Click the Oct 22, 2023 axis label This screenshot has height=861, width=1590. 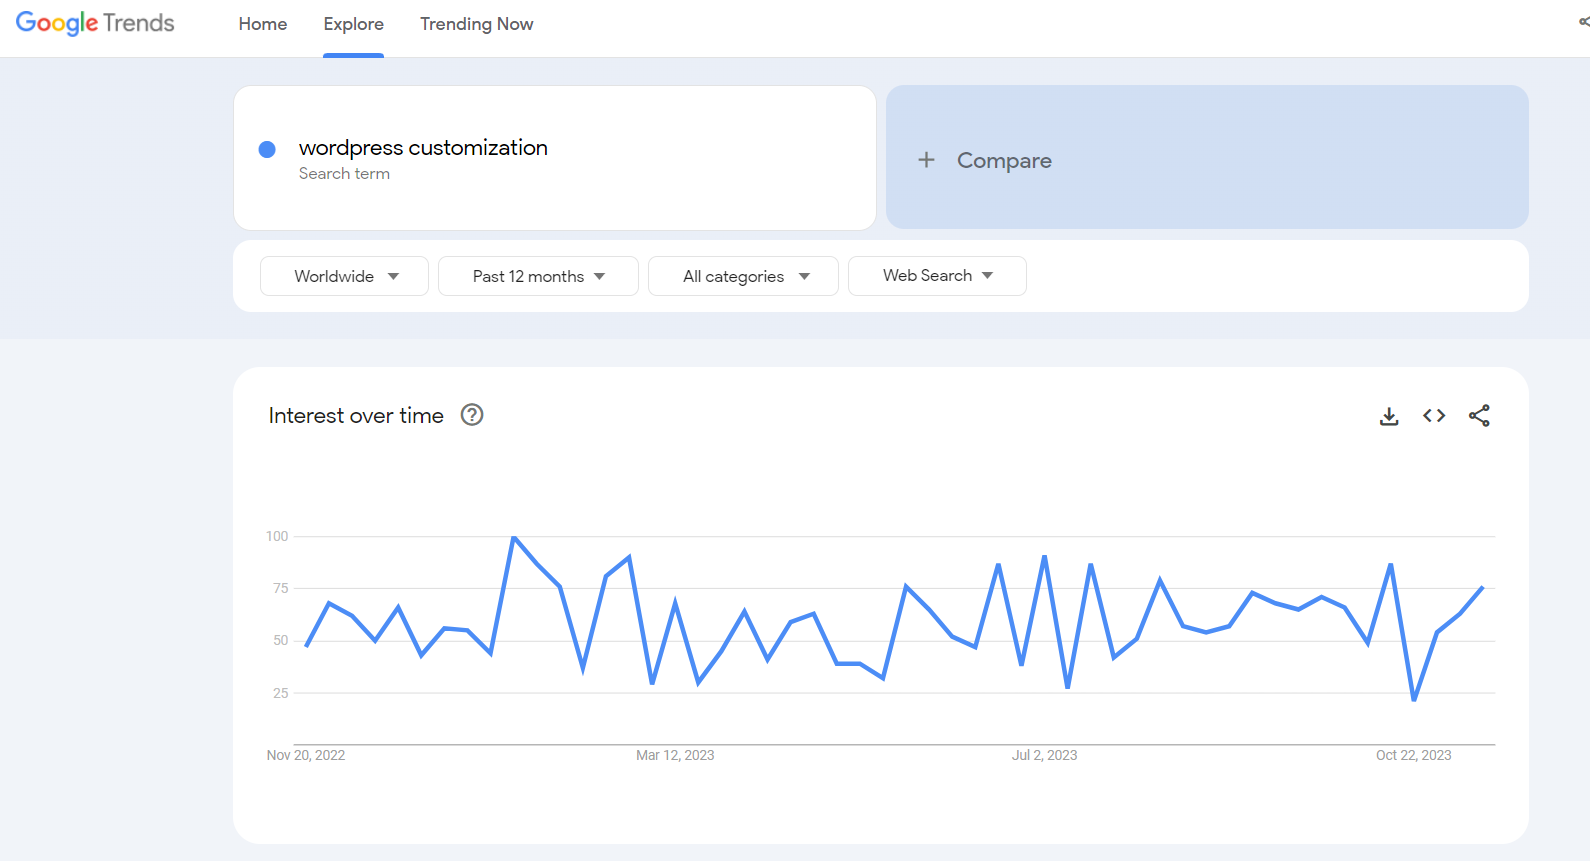tap(1413, 755)
